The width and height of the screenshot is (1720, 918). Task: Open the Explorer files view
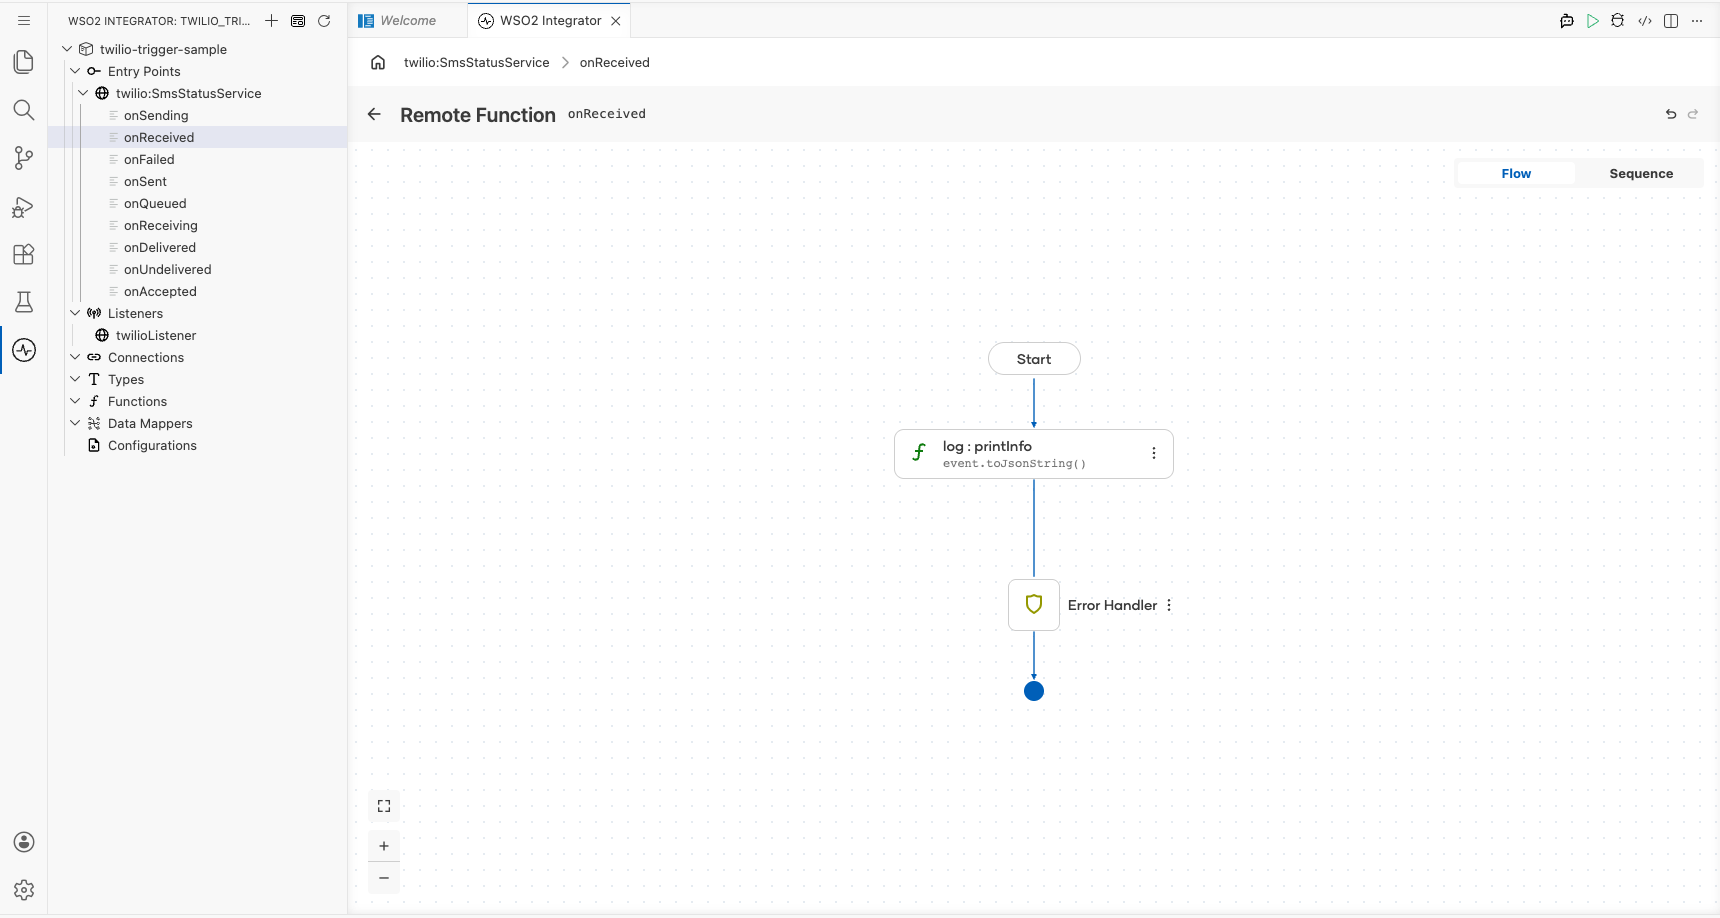pyautogui.click(x=24, y=62)
